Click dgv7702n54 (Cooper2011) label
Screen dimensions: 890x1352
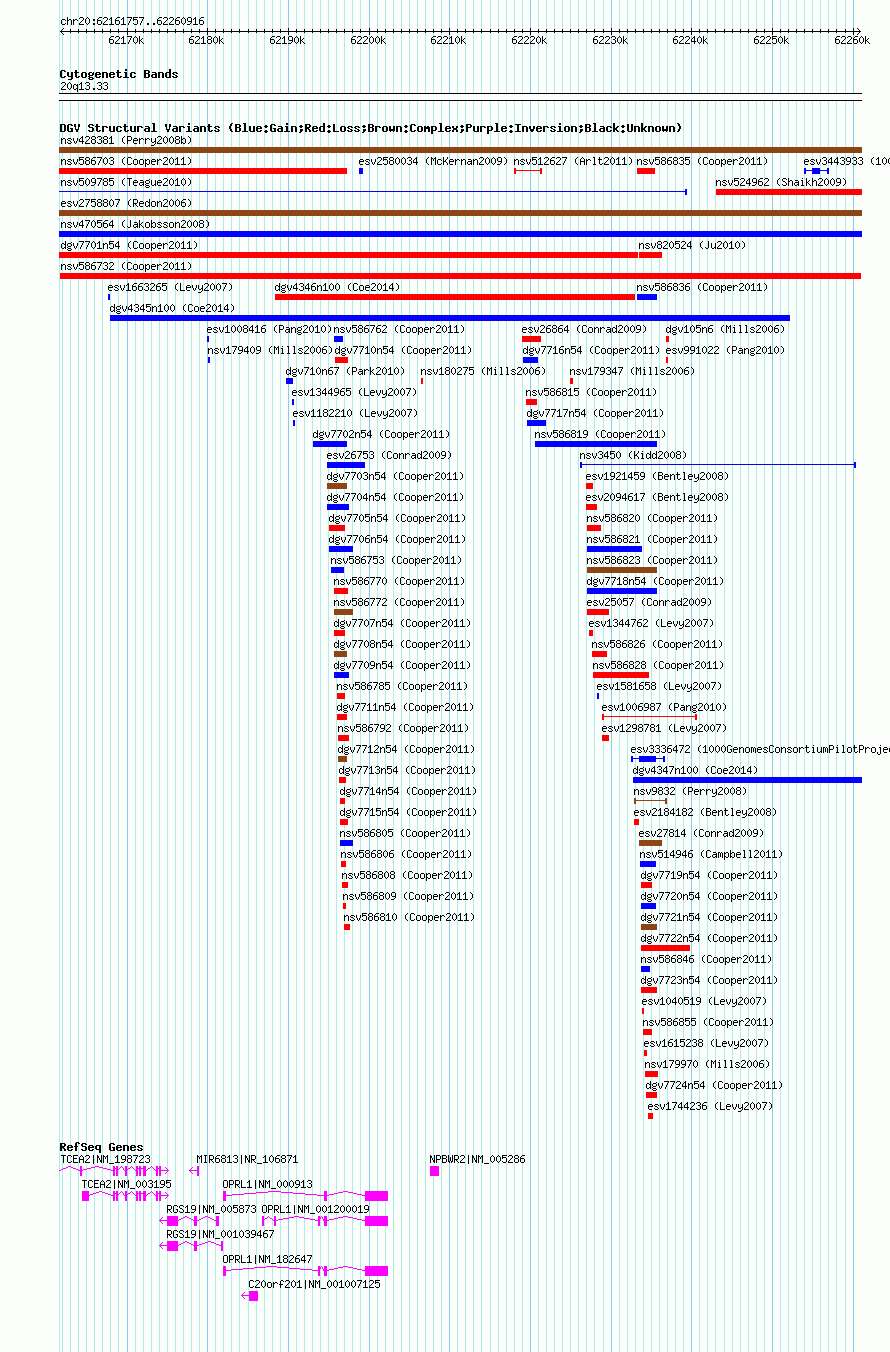381,434
